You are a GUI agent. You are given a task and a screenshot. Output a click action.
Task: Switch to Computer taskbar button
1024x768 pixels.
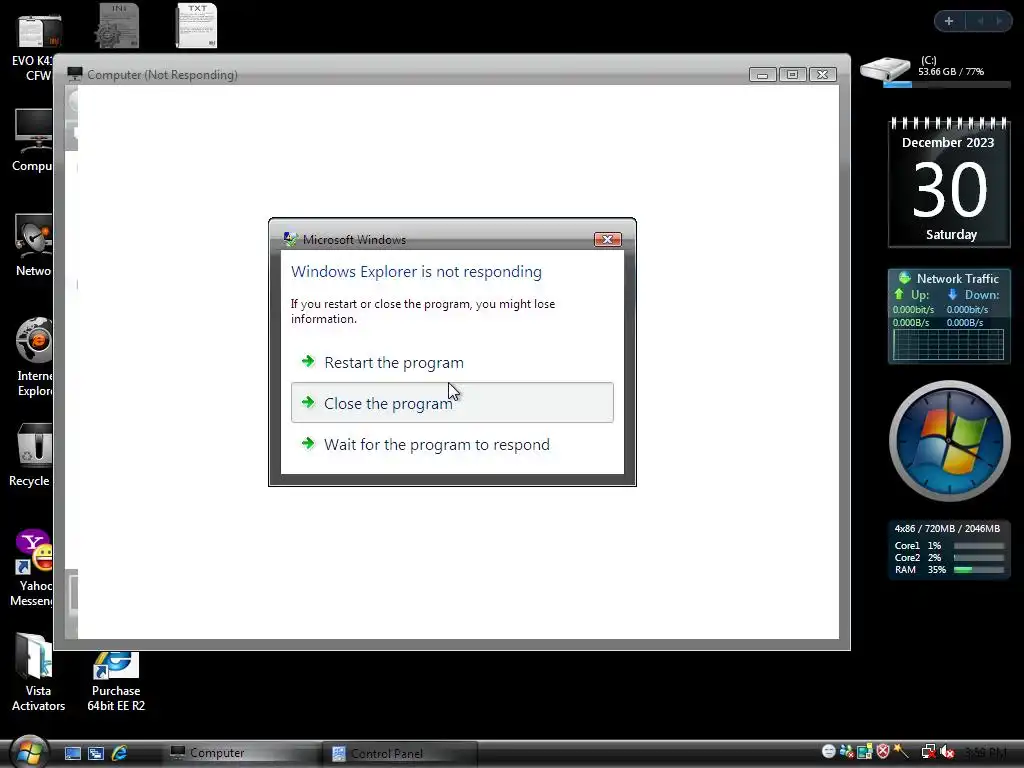pyautogui.click(x=242, y=753)
